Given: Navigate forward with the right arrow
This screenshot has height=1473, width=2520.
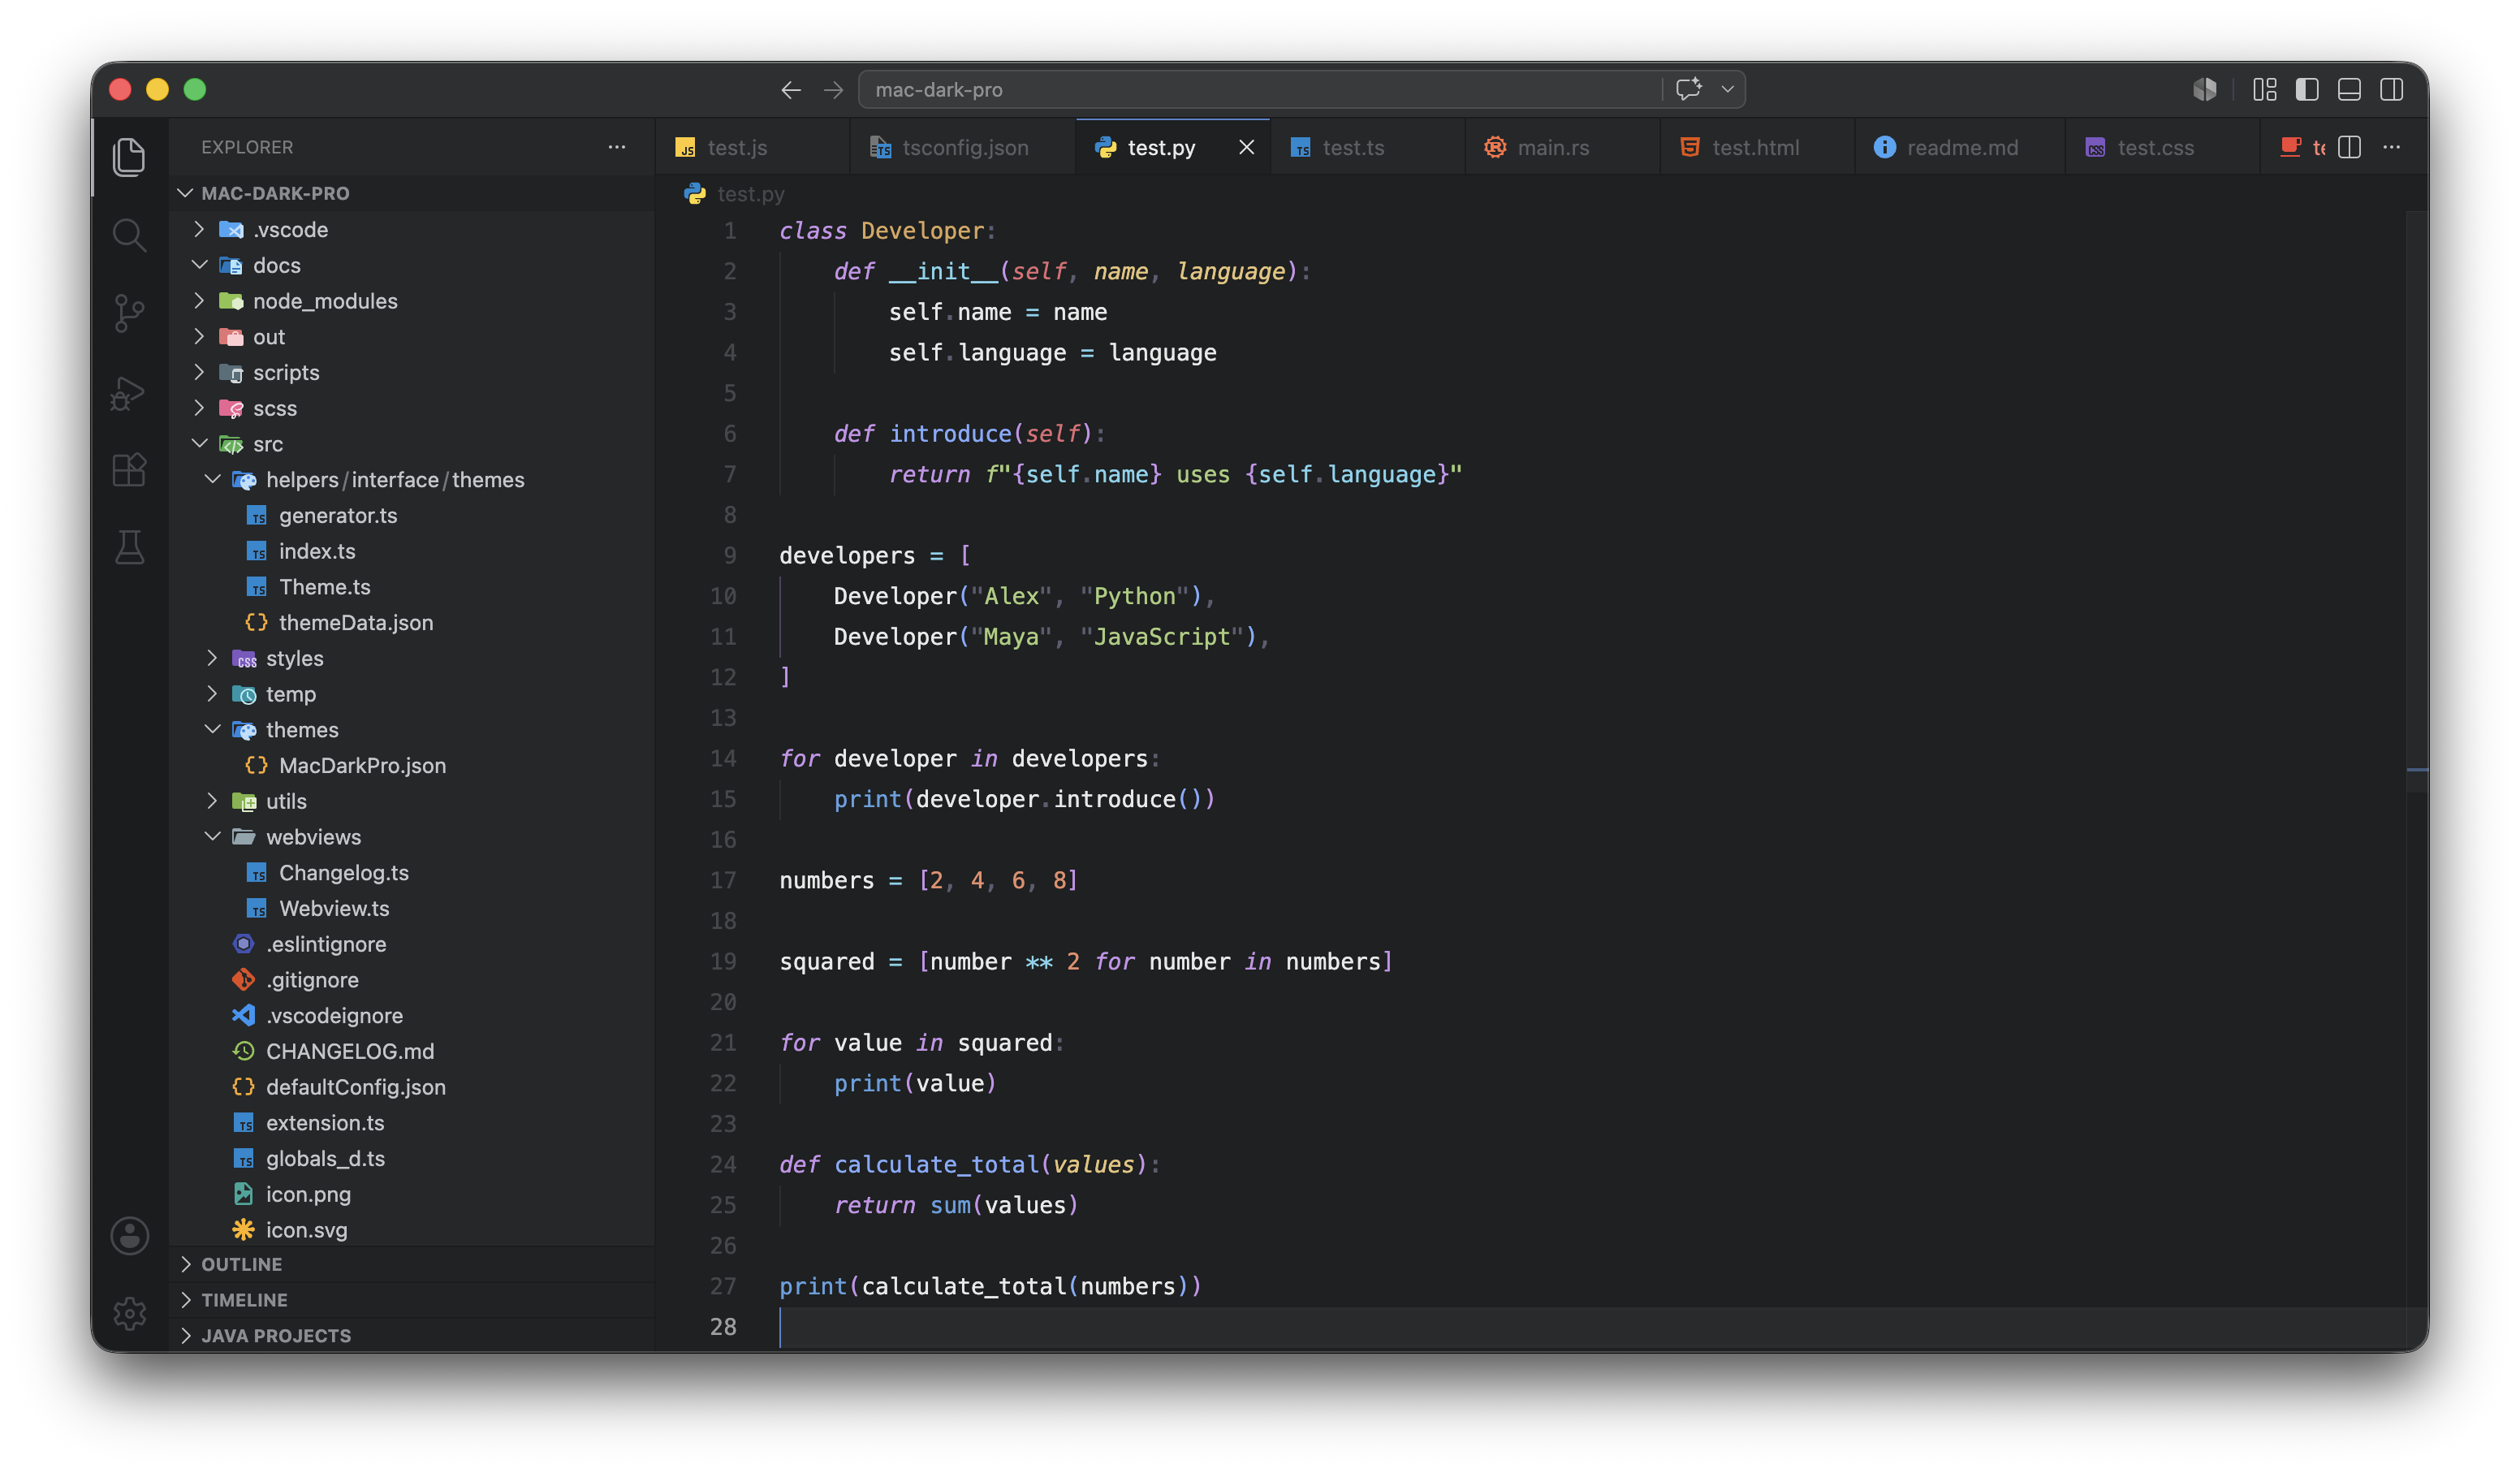Looking at the screenshot, I should [x=833, y=90].
